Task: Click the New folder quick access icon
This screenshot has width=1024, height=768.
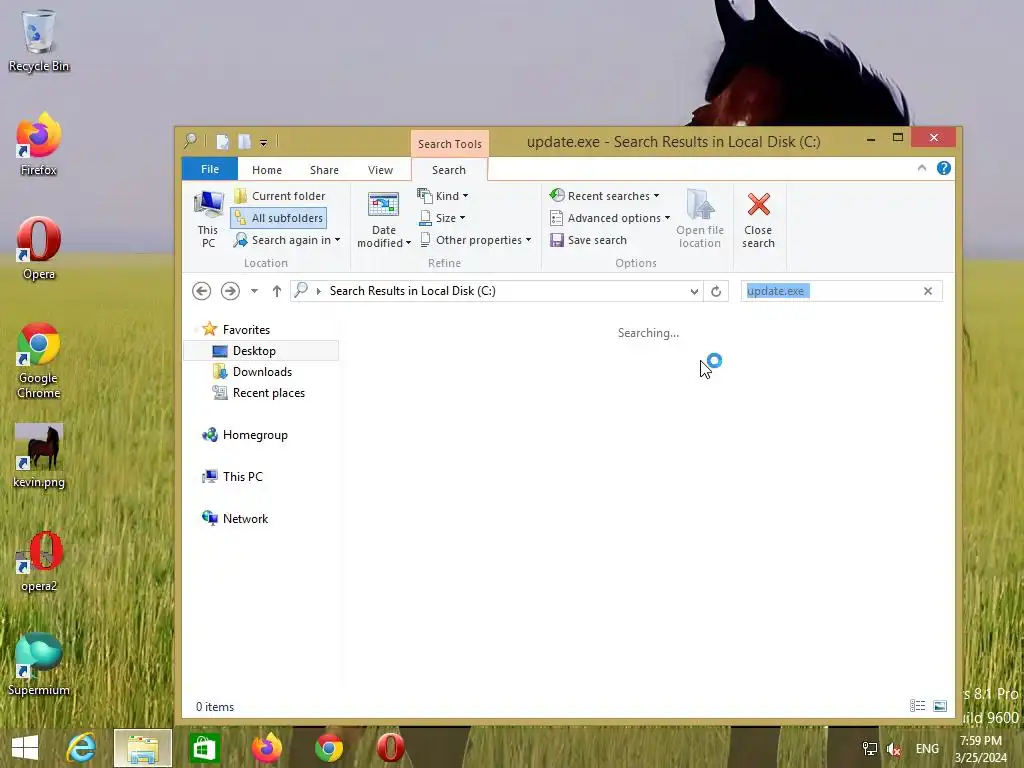Action: coord(244,142)
